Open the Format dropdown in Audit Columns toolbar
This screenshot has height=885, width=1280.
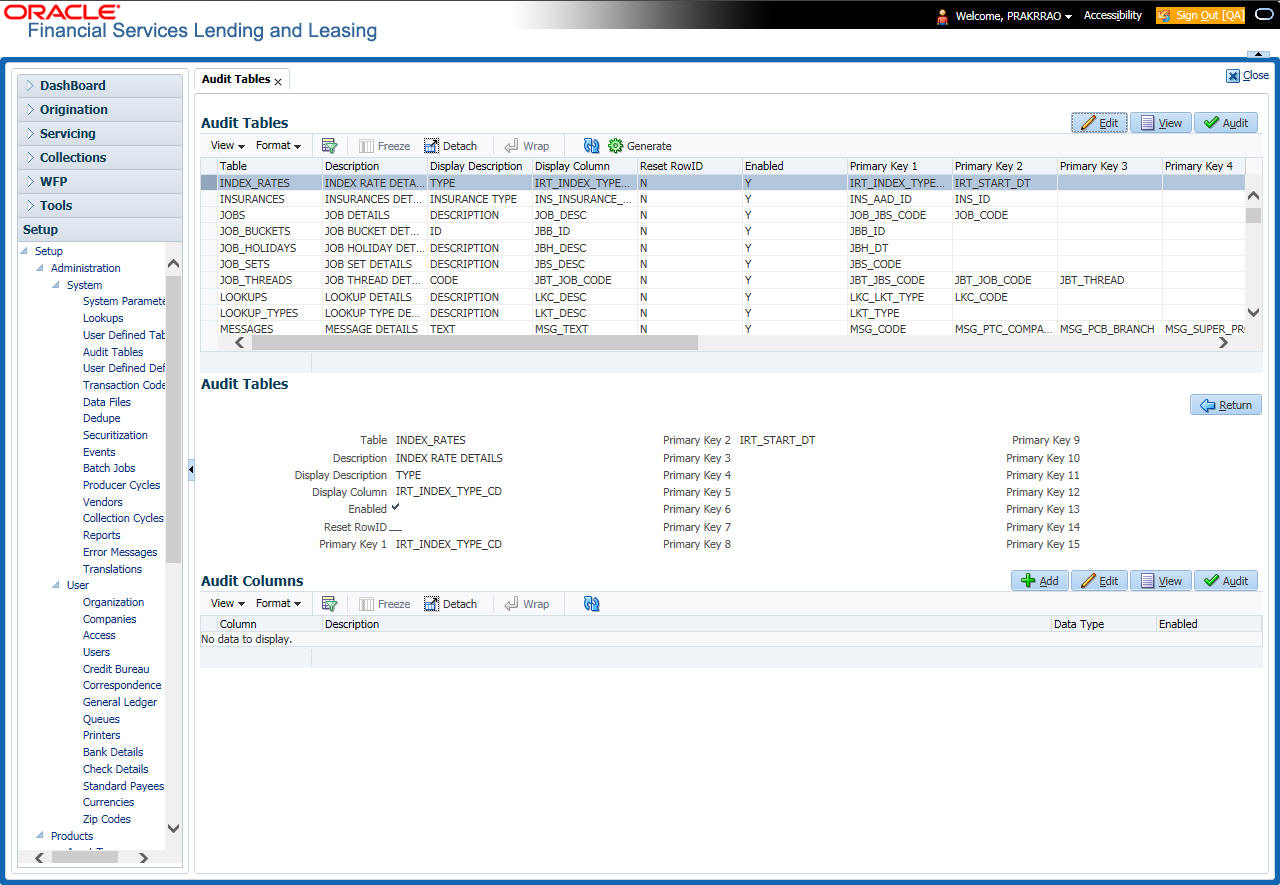pos(278,604)
